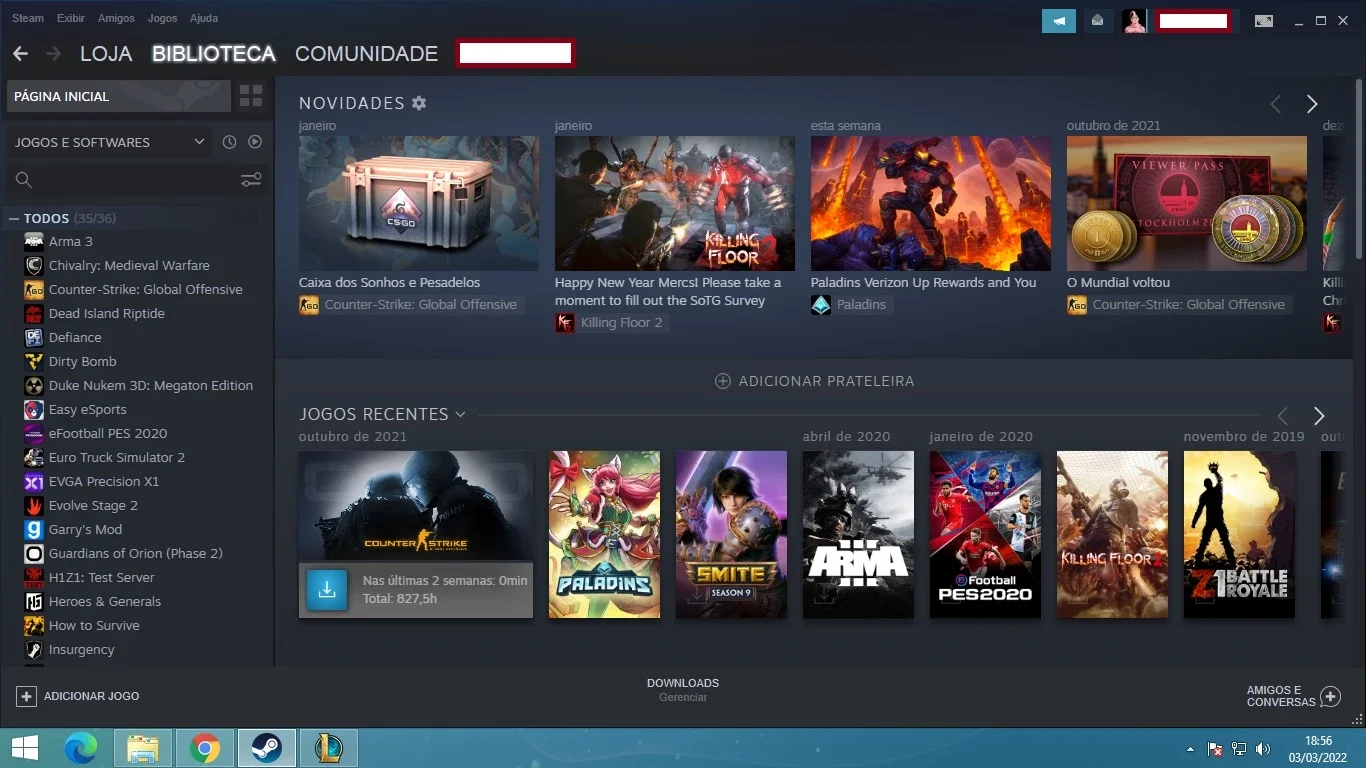
Task: Open Novidades settings gear
Action: (x=419, y=103)
